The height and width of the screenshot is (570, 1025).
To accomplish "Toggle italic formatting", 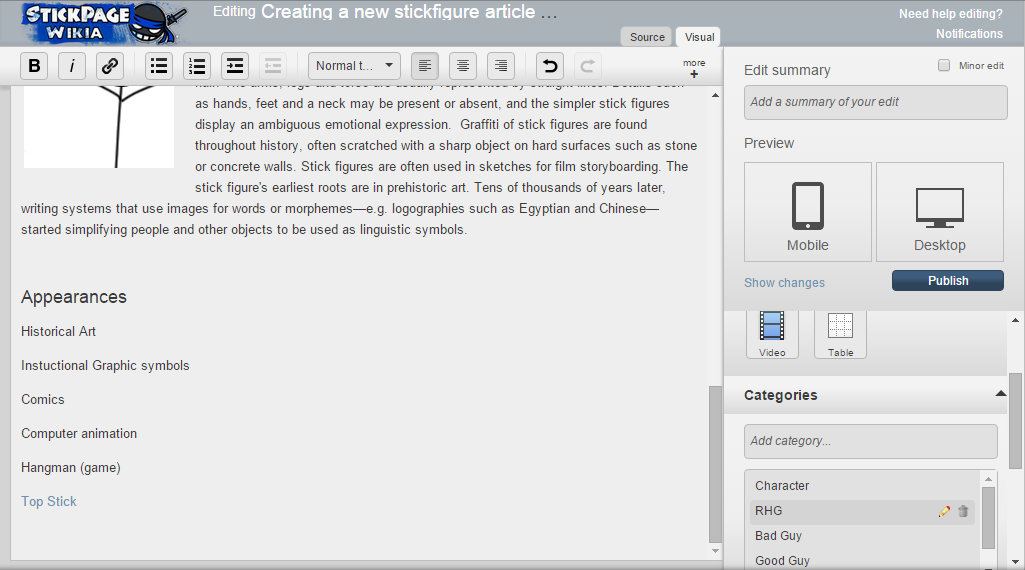I will (72, 66).
